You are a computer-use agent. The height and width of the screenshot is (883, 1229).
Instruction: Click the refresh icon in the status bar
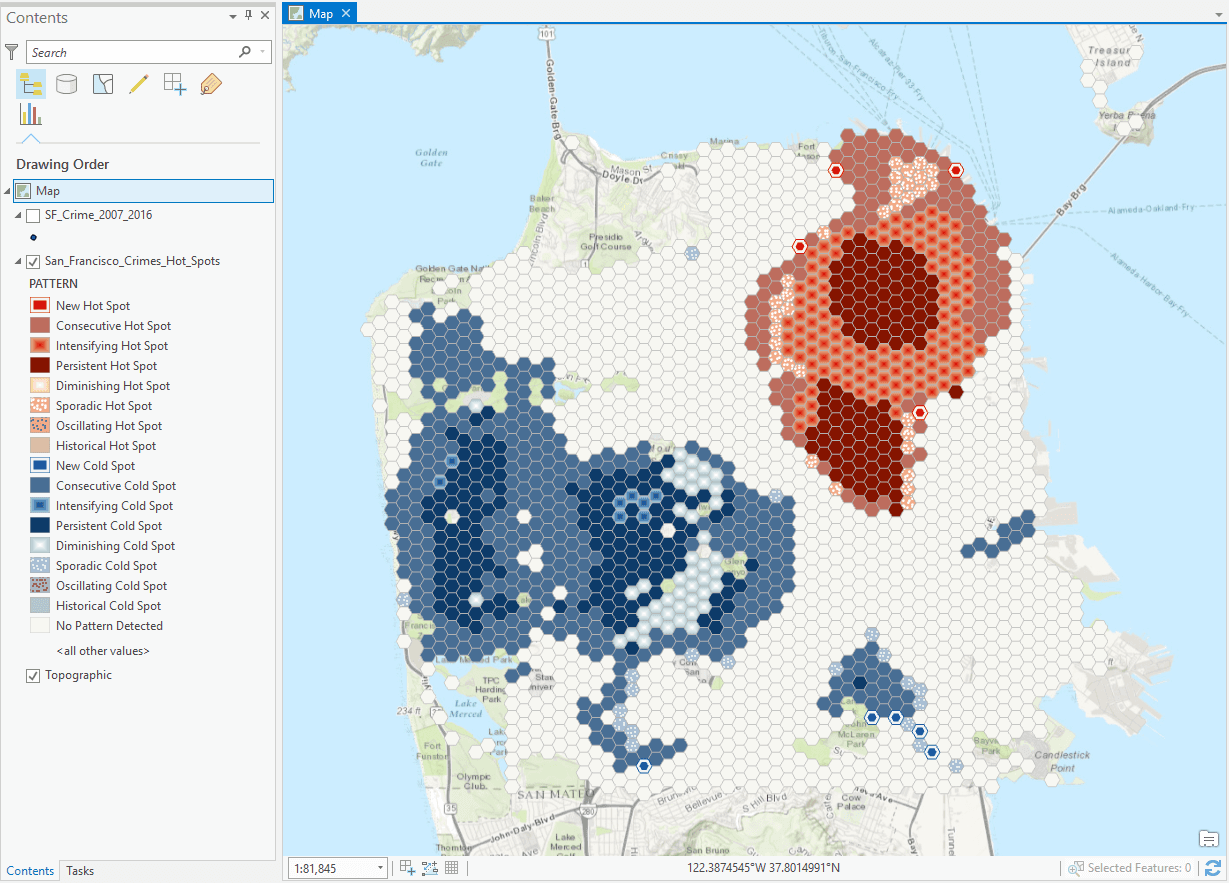1213,867
